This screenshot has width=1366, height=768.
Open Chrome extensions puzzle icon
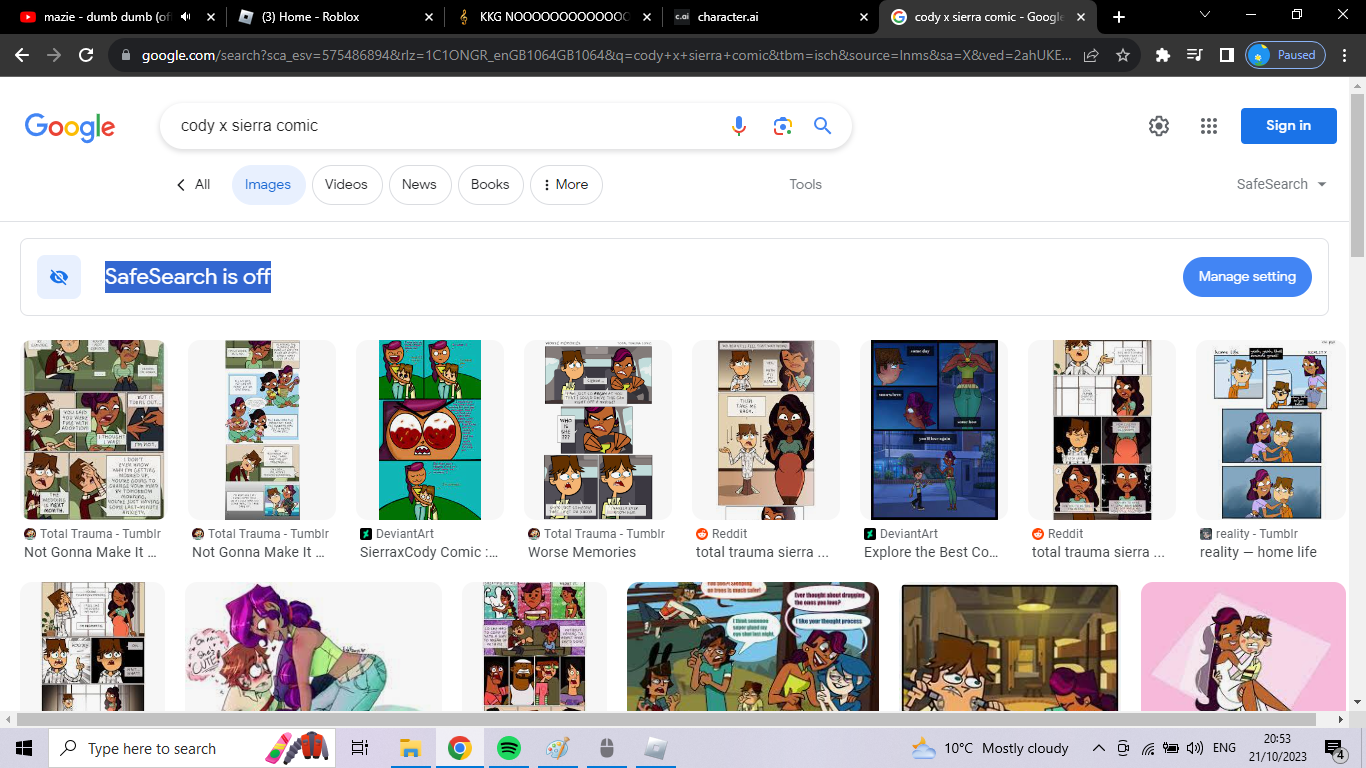(x=1162, y=55)
